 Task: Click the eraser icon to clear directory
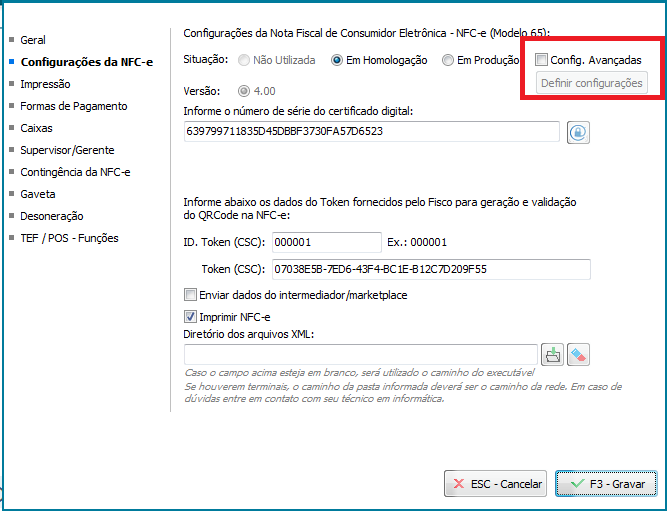pyautogui.click(x=579, y=354)
